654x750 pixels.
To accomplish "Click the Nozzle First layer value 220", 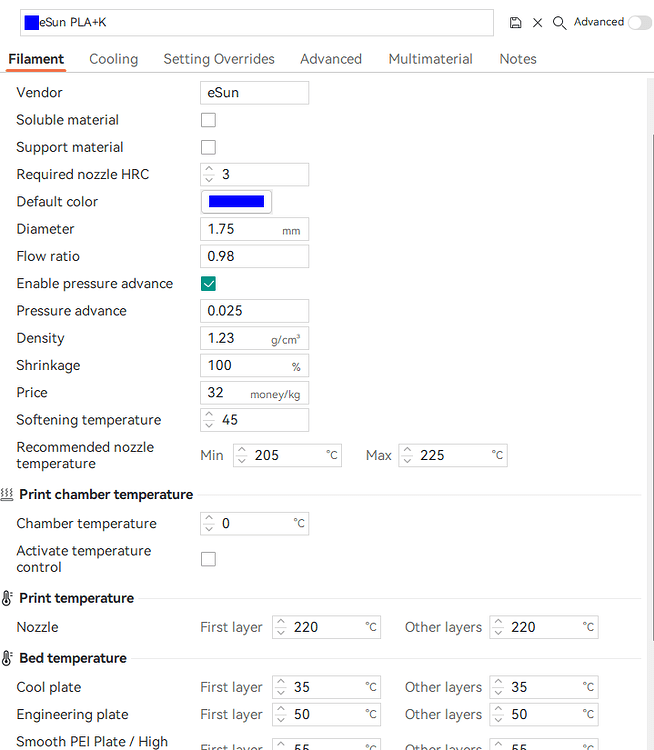I will click(x=306, y=628).
